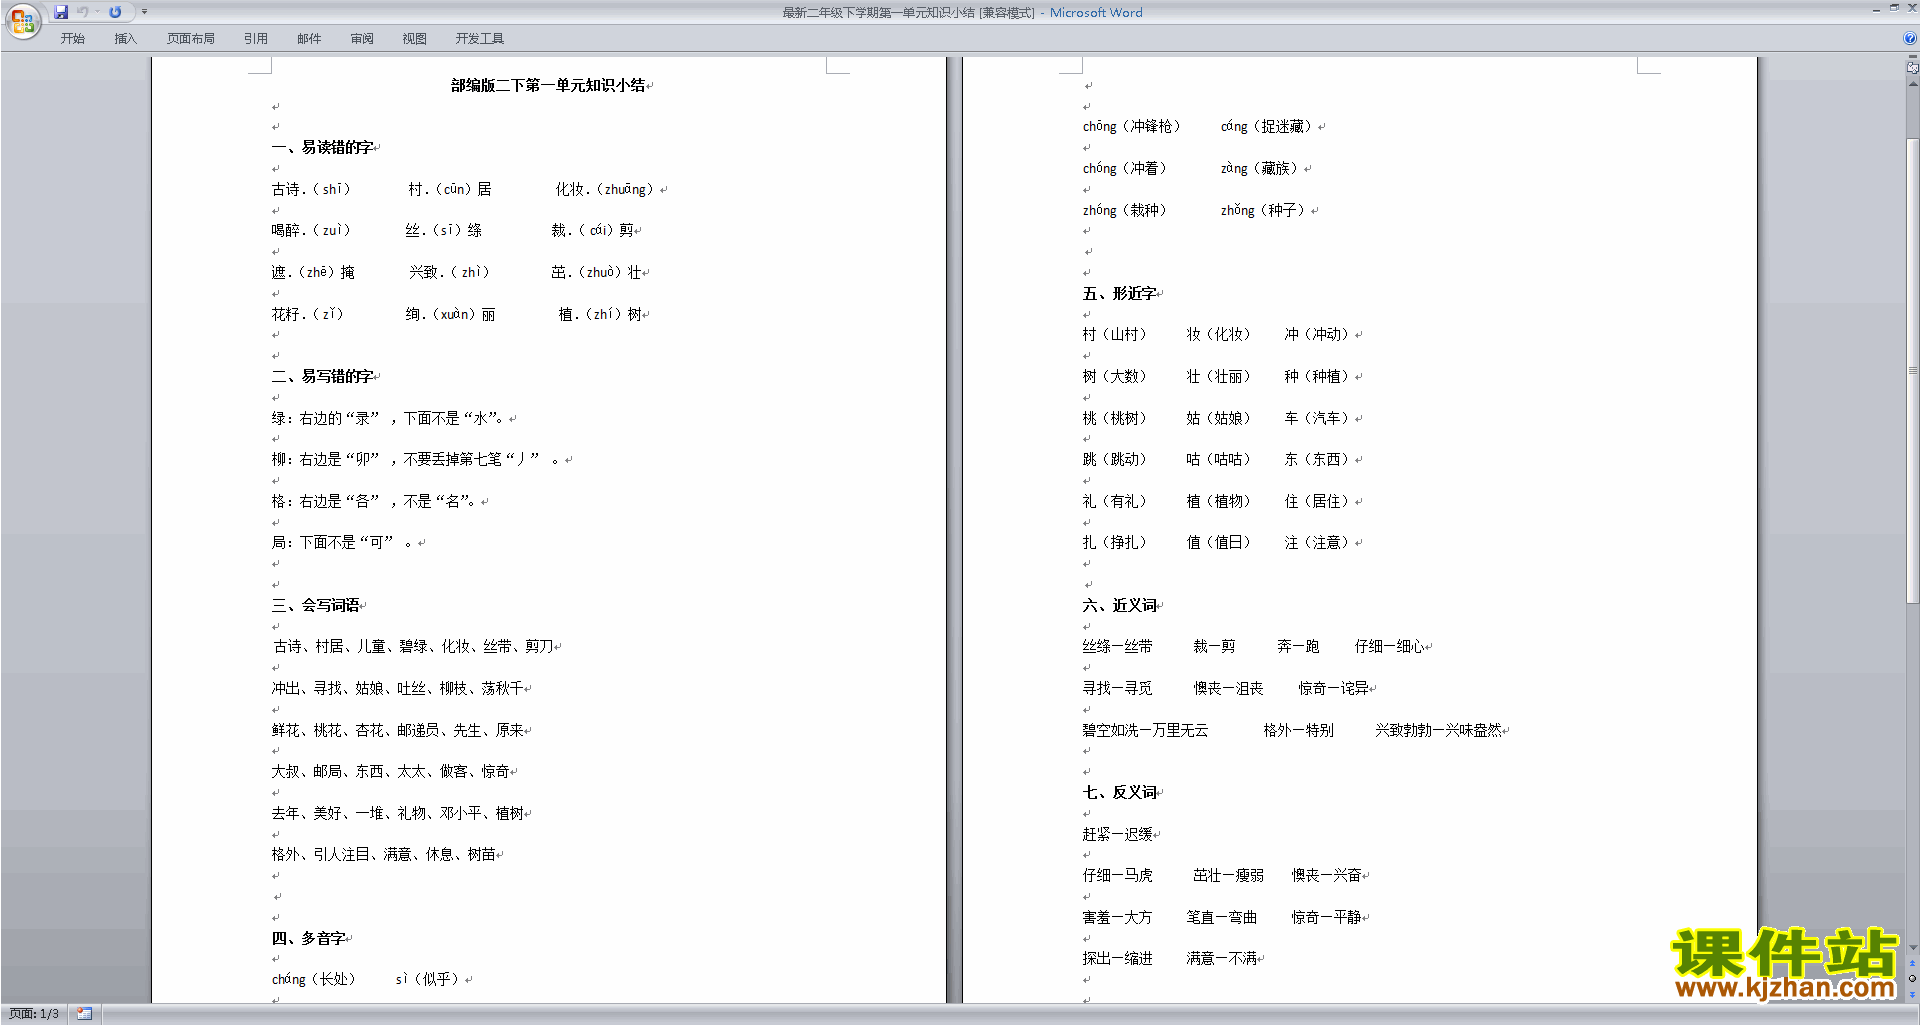Image resolution: width=1920 pixels, height=1025 pixels.
Task: Expand Customize Quick Access Toolbar dropdown
Action: tap(144, 12)
